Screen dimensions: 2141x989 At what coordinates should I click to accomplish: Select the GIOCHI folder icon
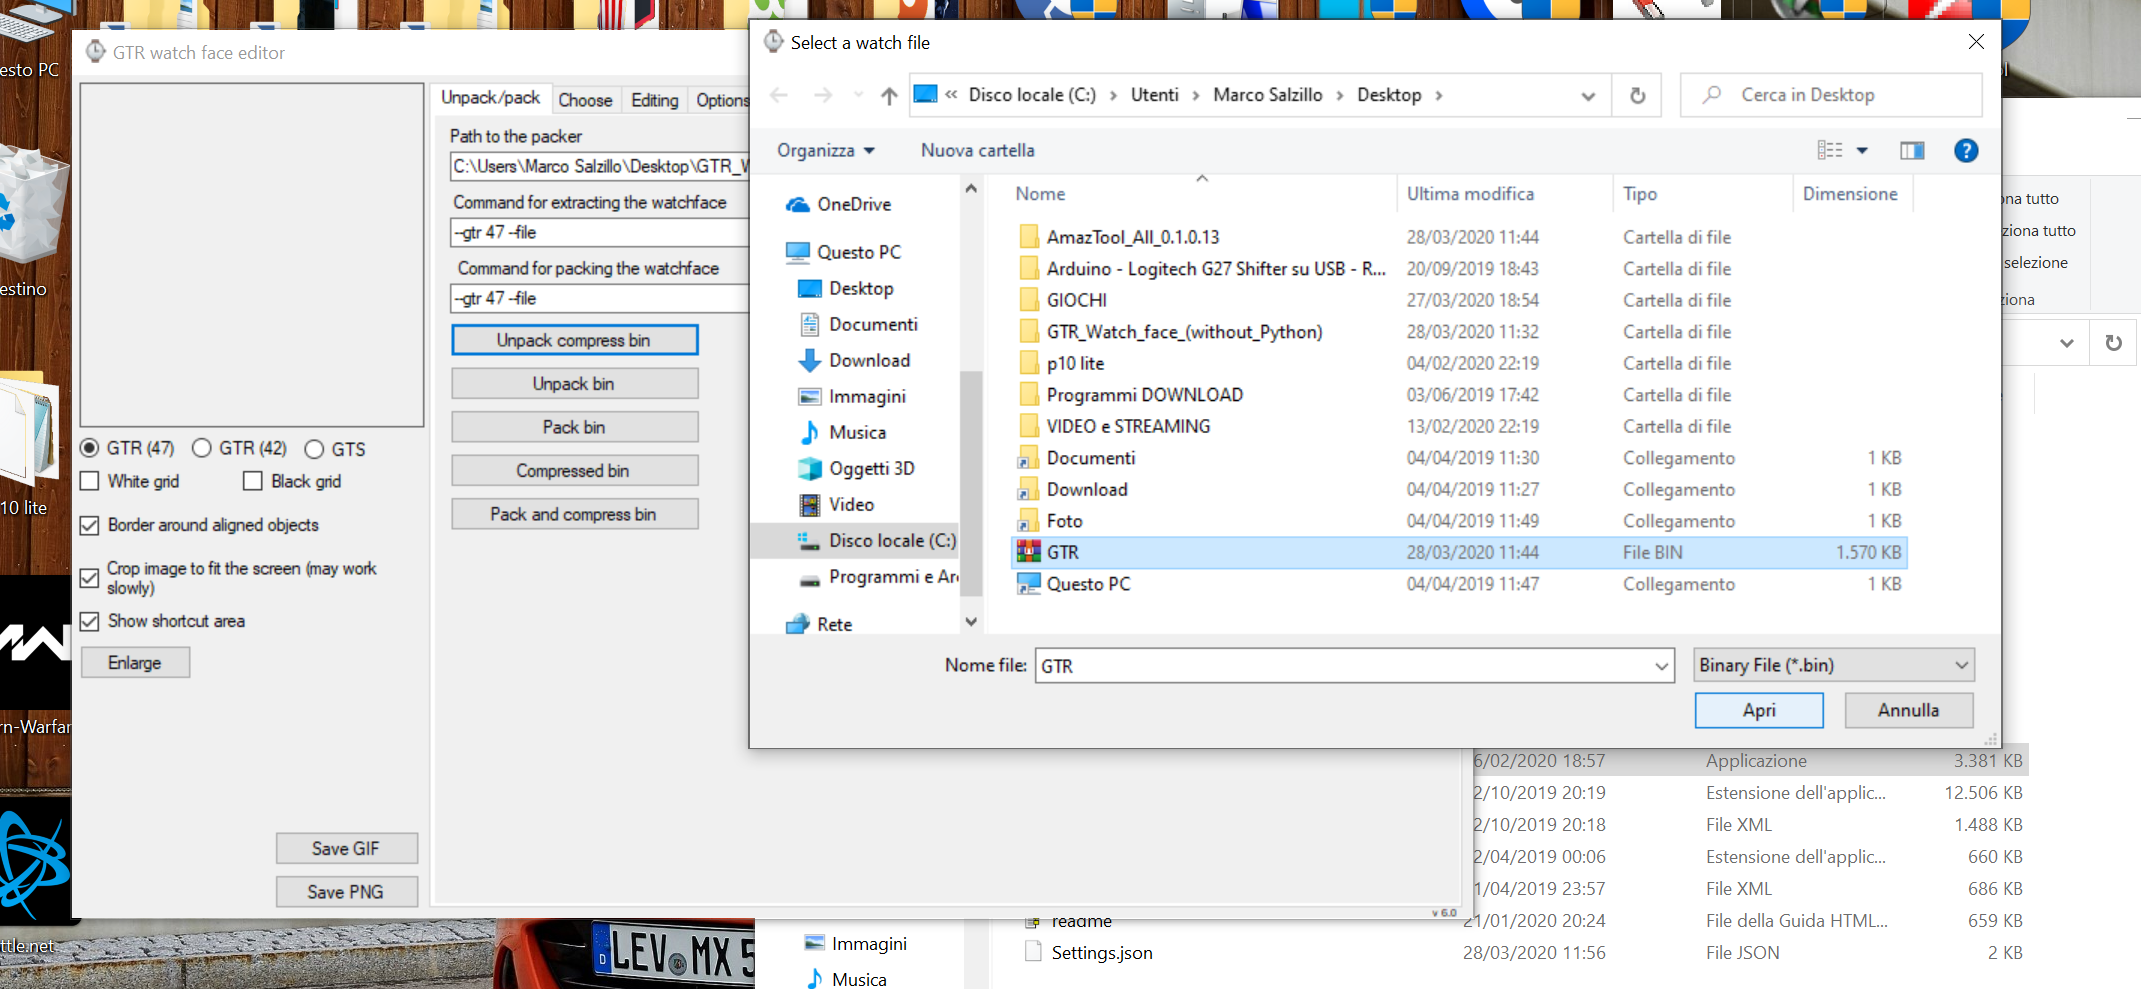coord(1028,300)
